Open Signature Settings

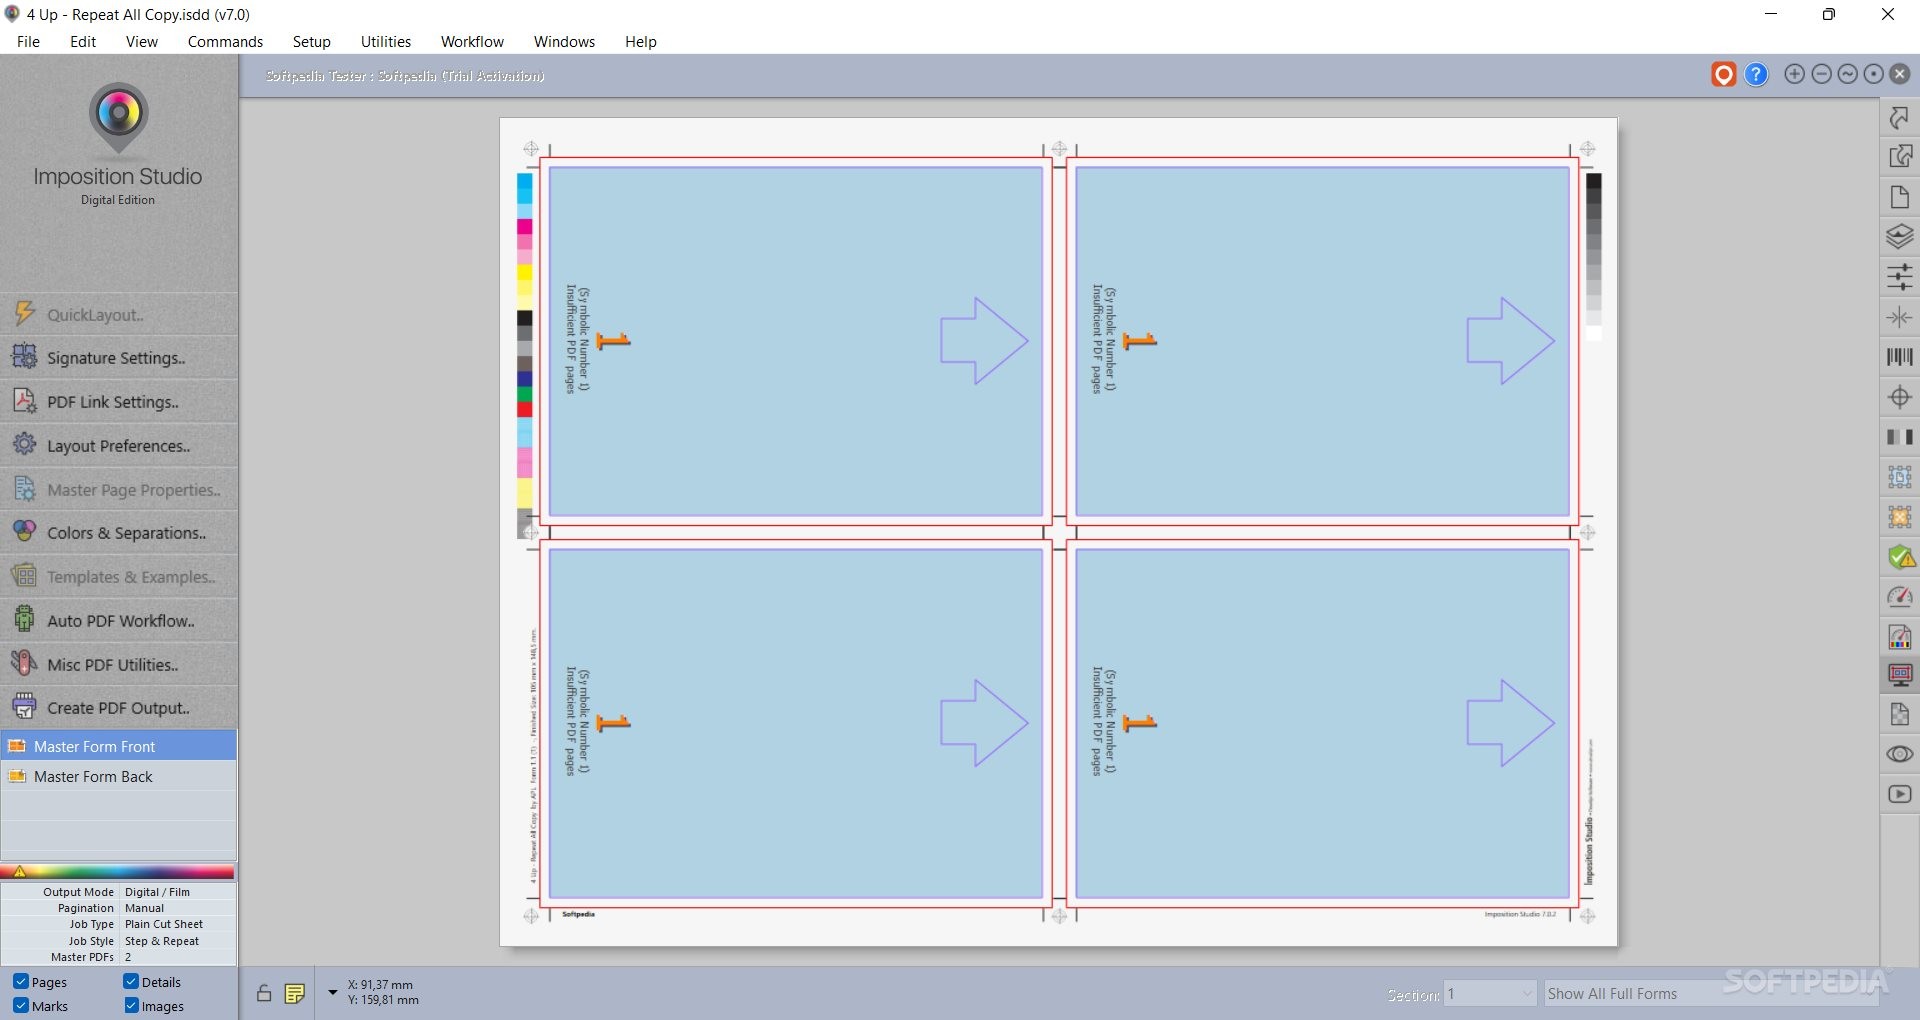coord(119,357)
